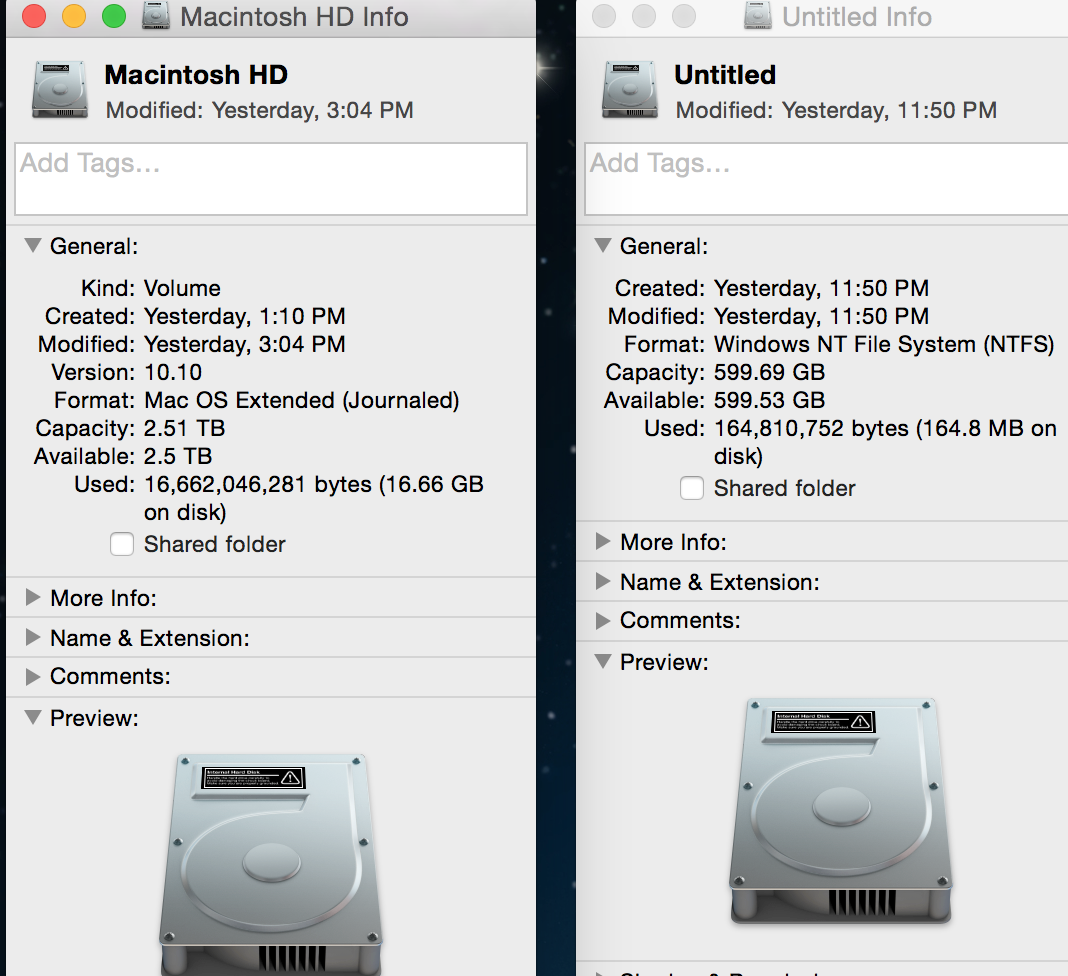
Task: Click the '599.69 GB' capacity value
Action: [770, 373]
